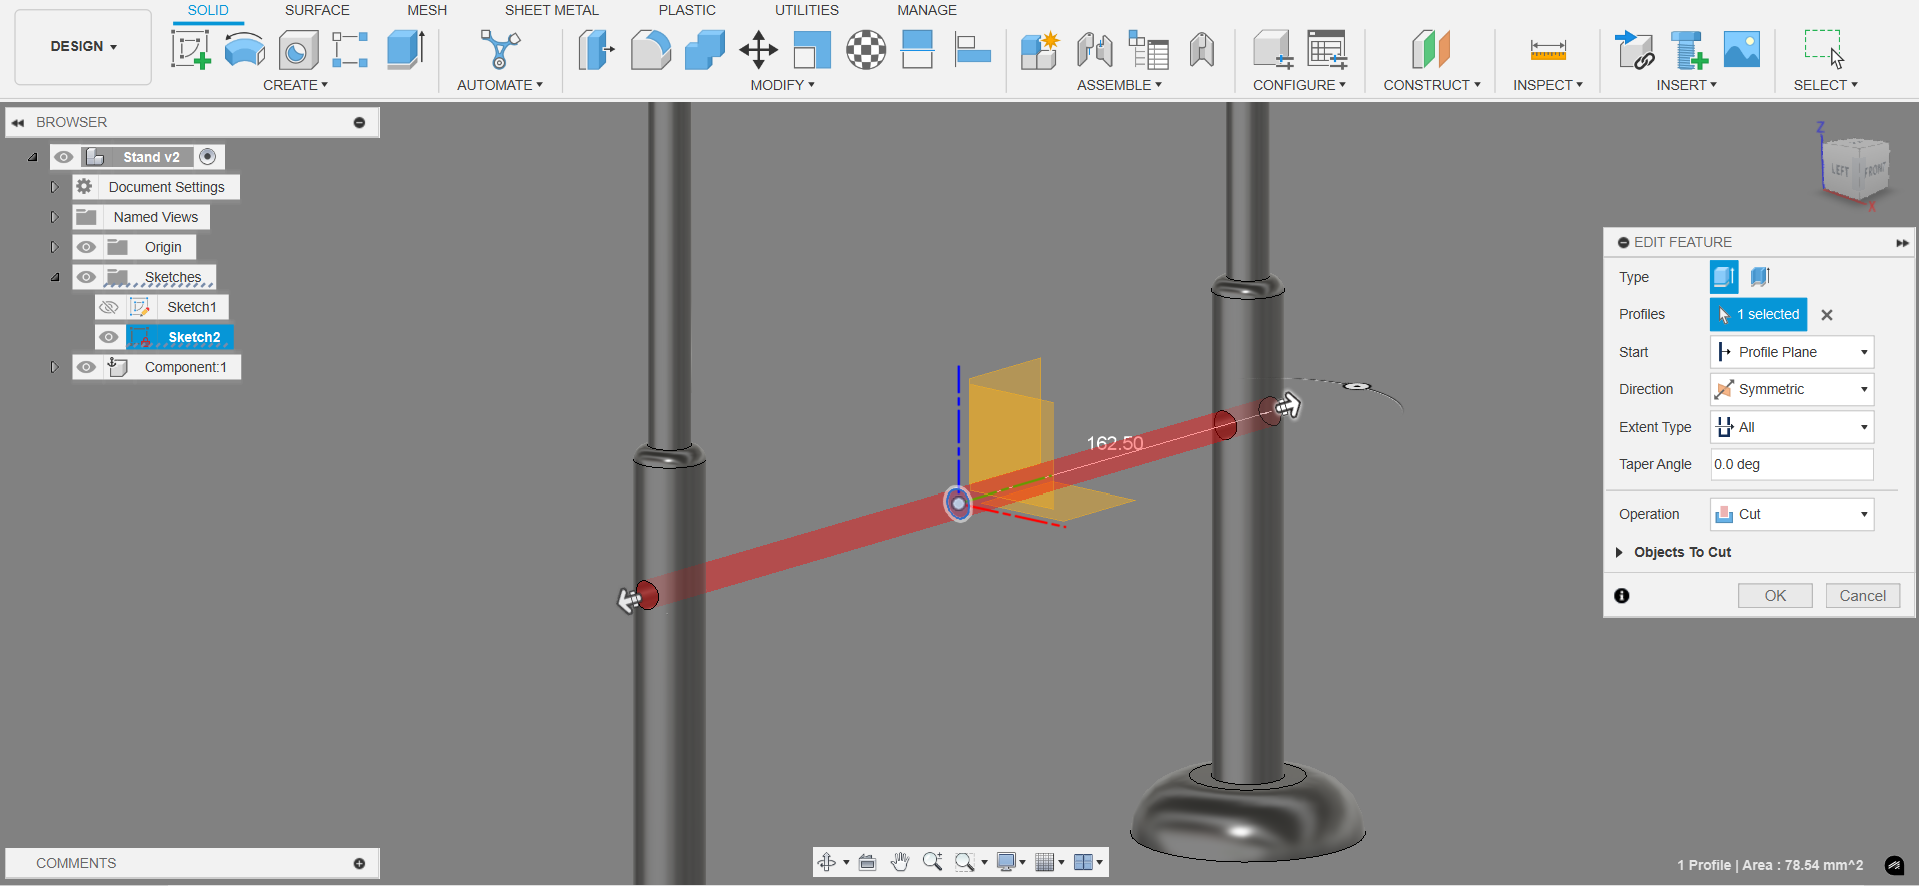Screen dimensions: 1919x886
Task: Click the 1 selected Profiles button
Action: point(1758,314)
